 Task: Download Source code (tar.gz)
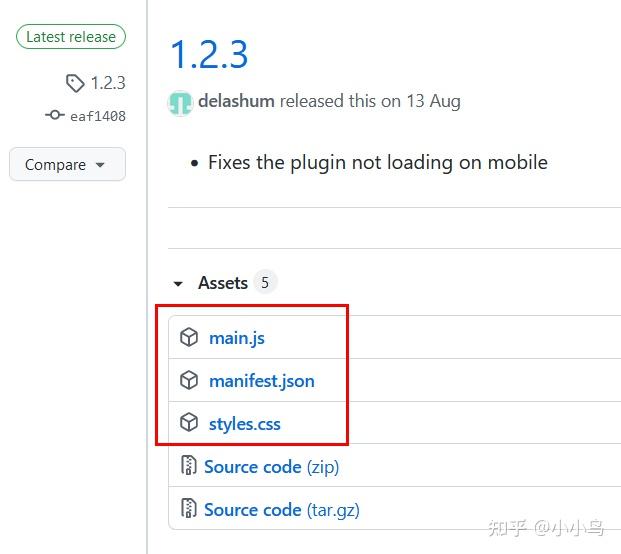(x=281, y=510)
